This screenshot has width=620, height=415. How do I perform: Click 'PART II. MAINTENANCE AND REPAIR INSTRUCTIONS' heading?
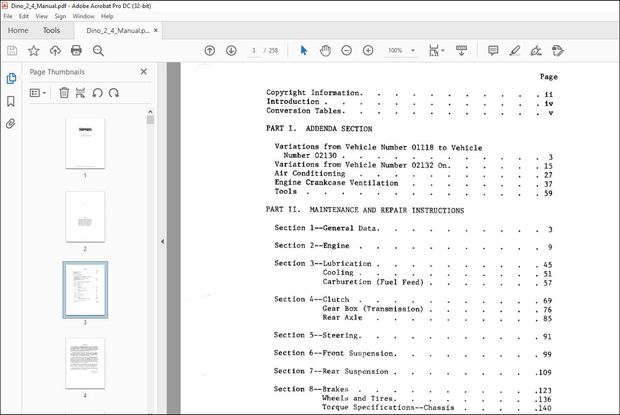[x=365, y=210]
